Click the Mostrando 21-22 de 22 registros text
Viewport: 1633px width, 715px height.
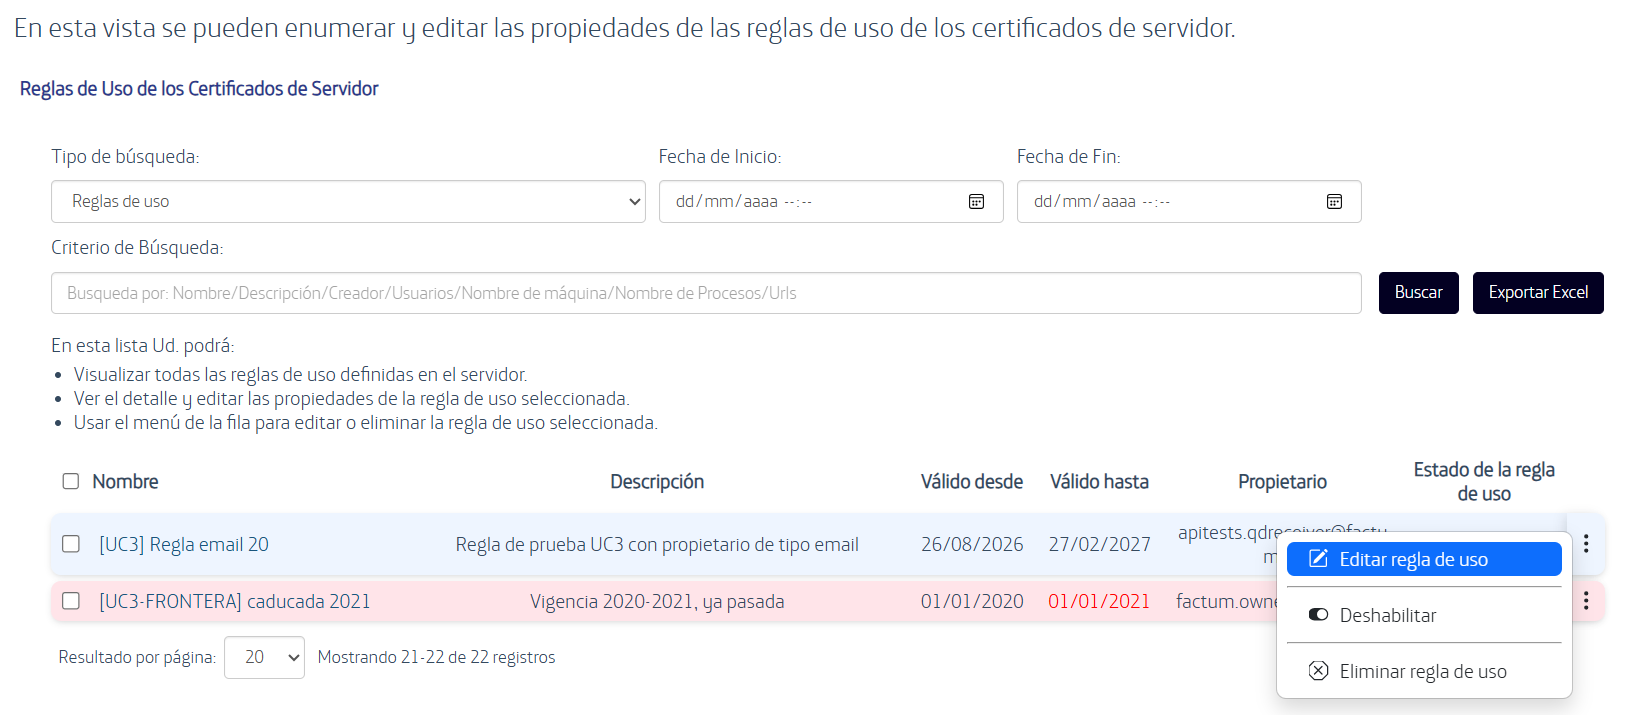pyautogui.click(x=436, y=657)
